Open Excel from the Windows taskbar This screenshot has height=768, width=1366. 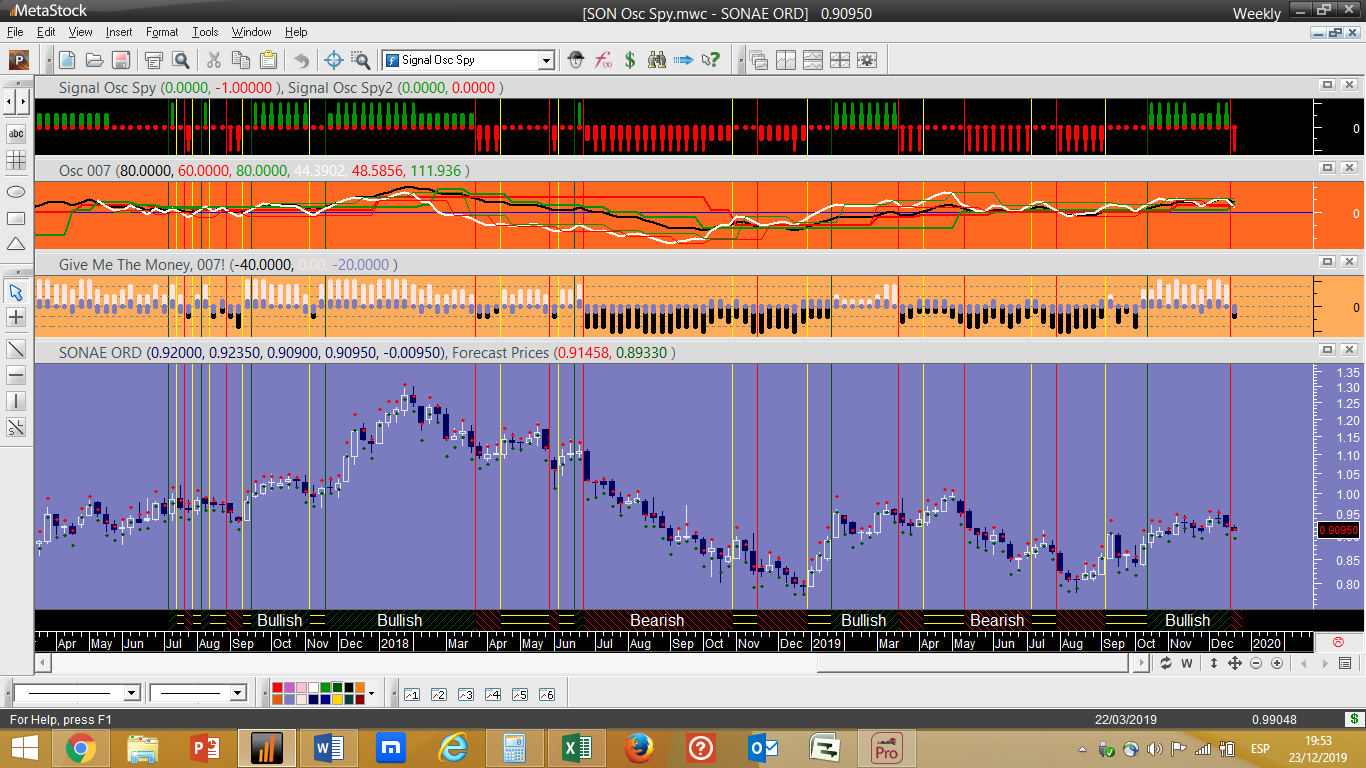click(x=576, y=748)
